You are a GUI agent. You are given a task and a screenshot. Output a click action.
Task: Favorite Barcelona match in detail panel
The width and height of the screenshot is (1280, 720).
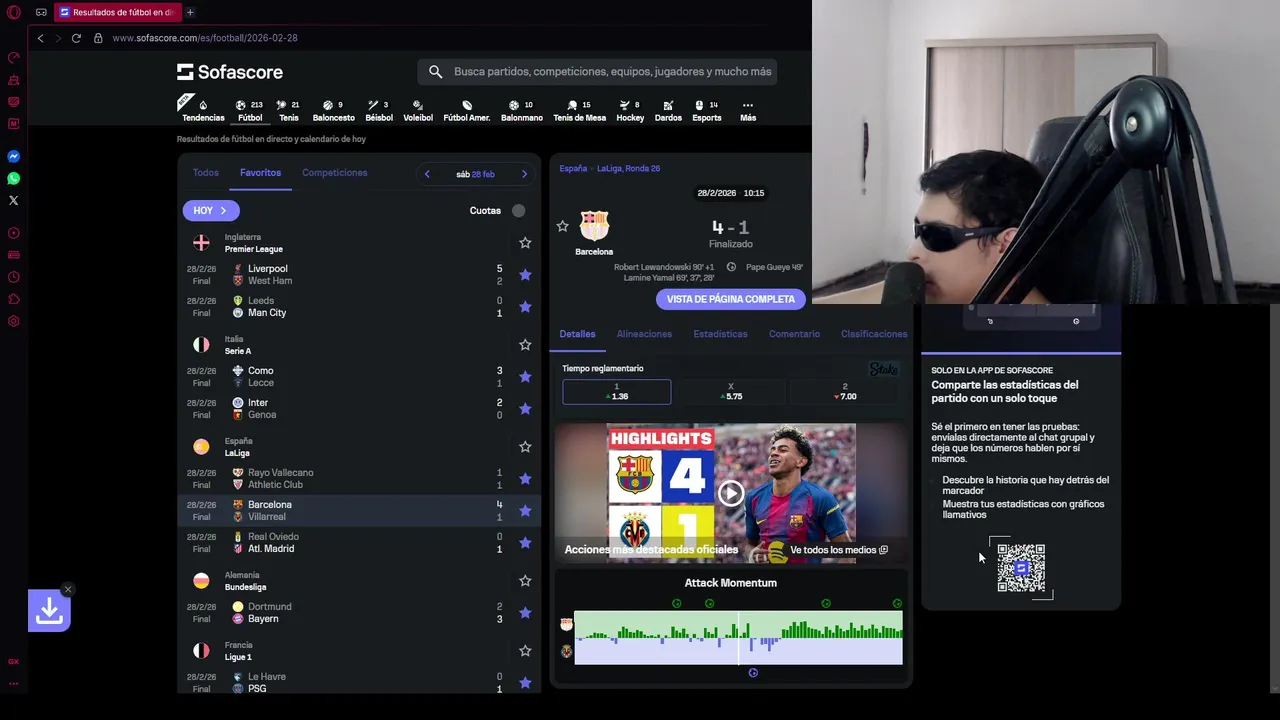click(562, 227)
